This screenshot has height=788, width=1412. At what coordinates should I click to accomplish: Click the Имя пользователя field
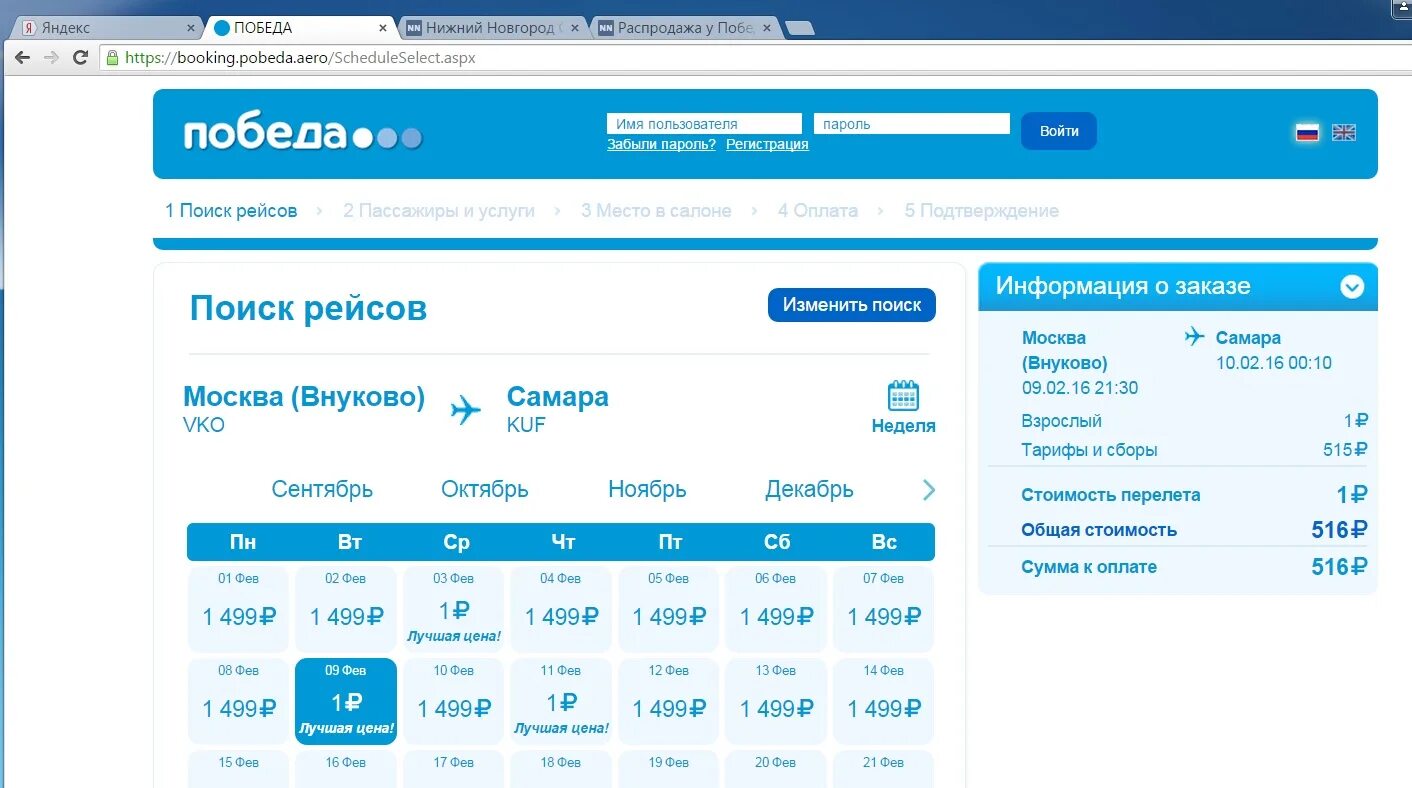tap(704, 124)
